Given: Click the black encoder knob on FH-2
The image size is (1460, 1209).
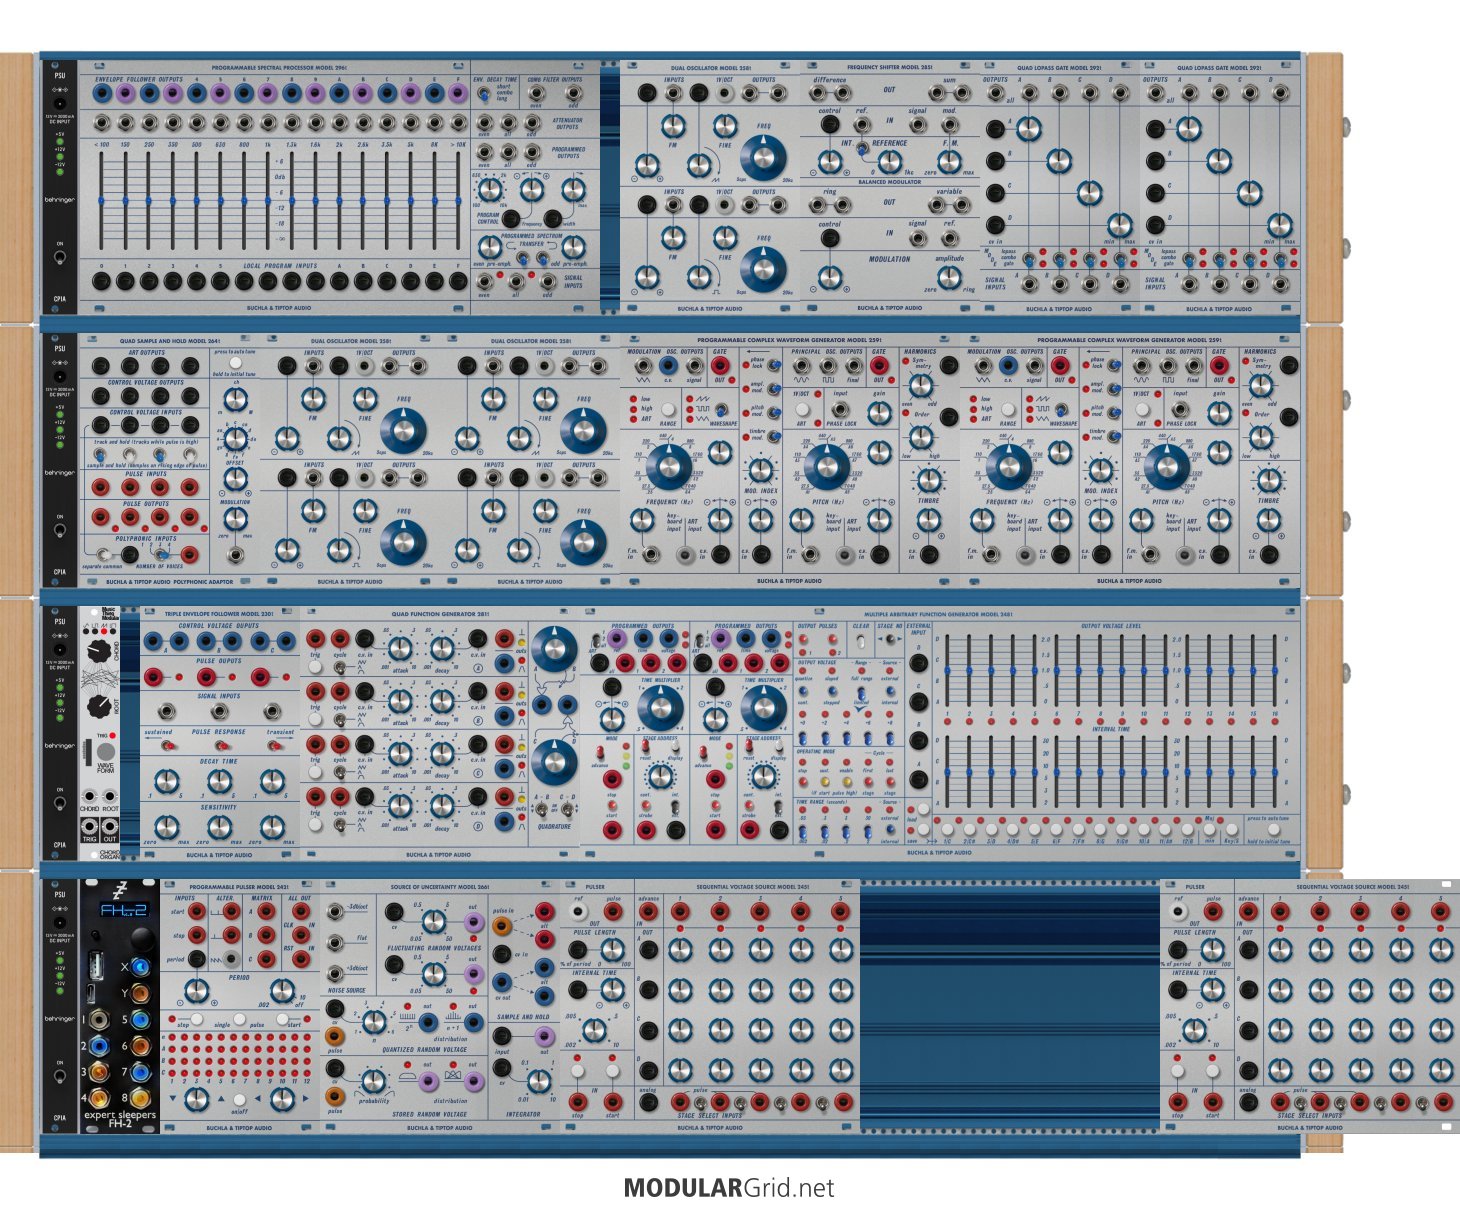Looking at the screenshot, I should tap(141, 937).
